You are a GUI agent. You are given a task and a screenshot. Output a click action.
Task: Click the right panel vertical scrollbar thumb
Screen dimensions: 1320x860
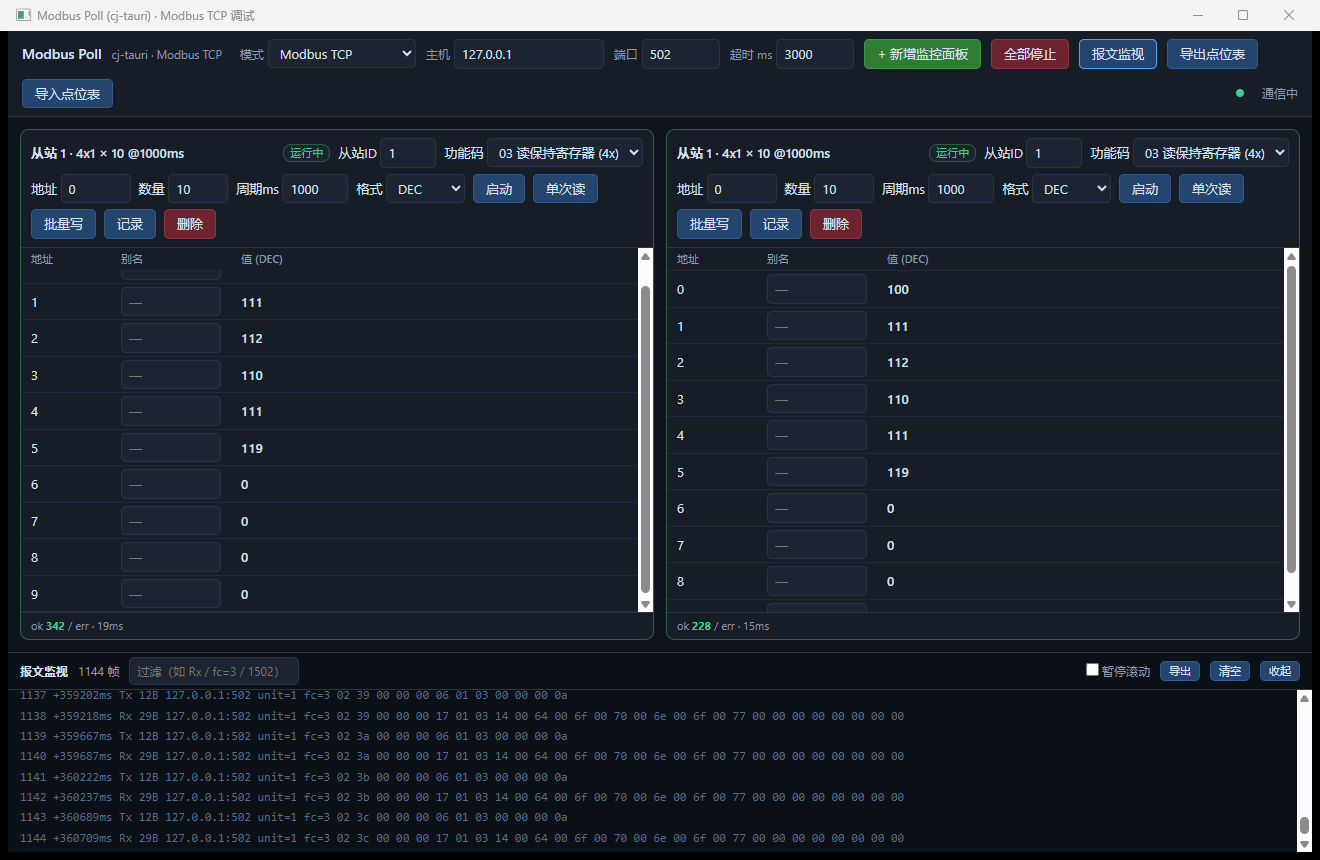[x=1291, y=419]
